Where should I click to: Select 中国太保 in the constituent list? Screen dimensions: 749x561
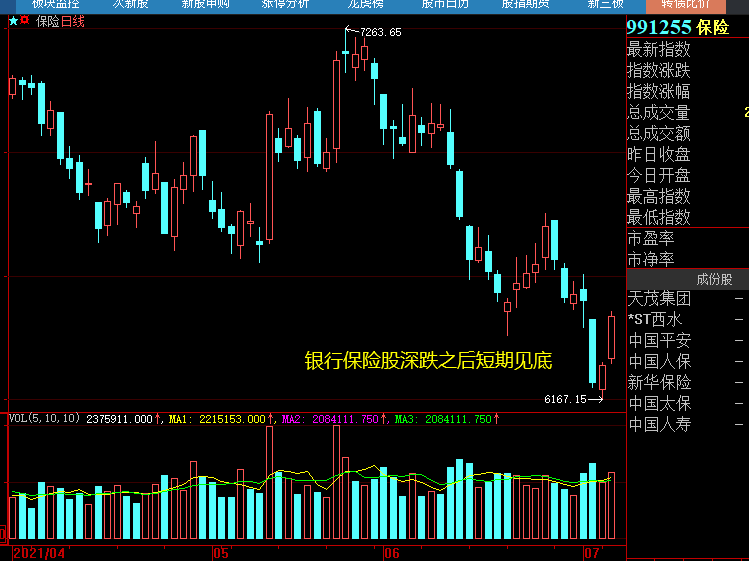tap(687, 404)
